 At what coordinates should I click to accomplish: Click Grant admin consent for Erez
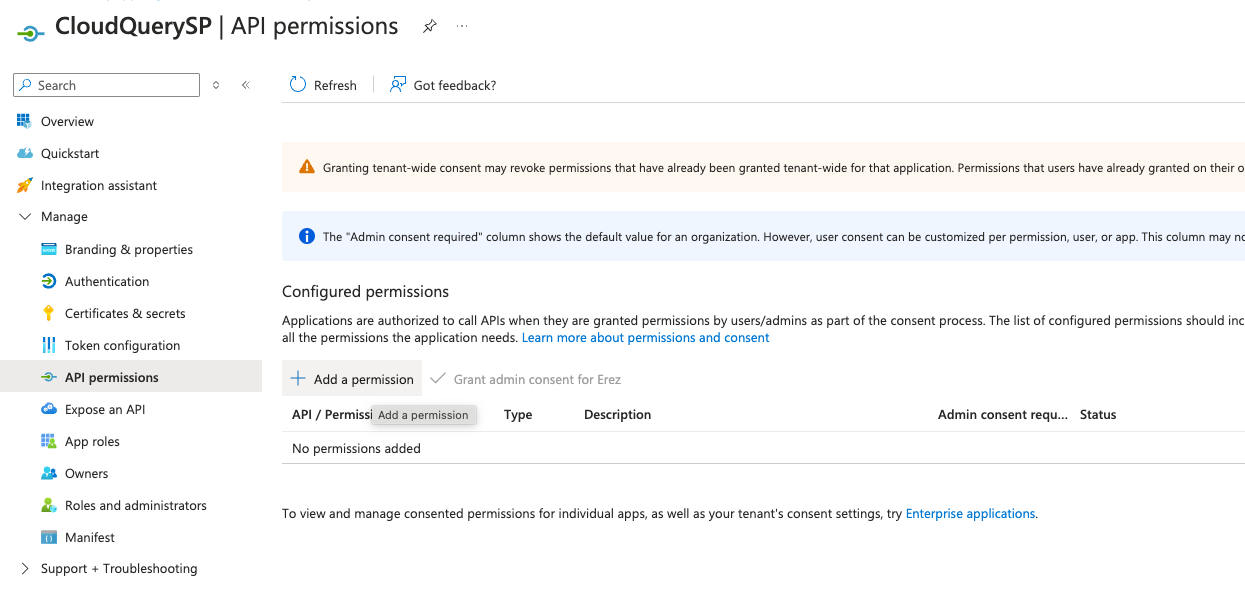[x=526, y=379]
